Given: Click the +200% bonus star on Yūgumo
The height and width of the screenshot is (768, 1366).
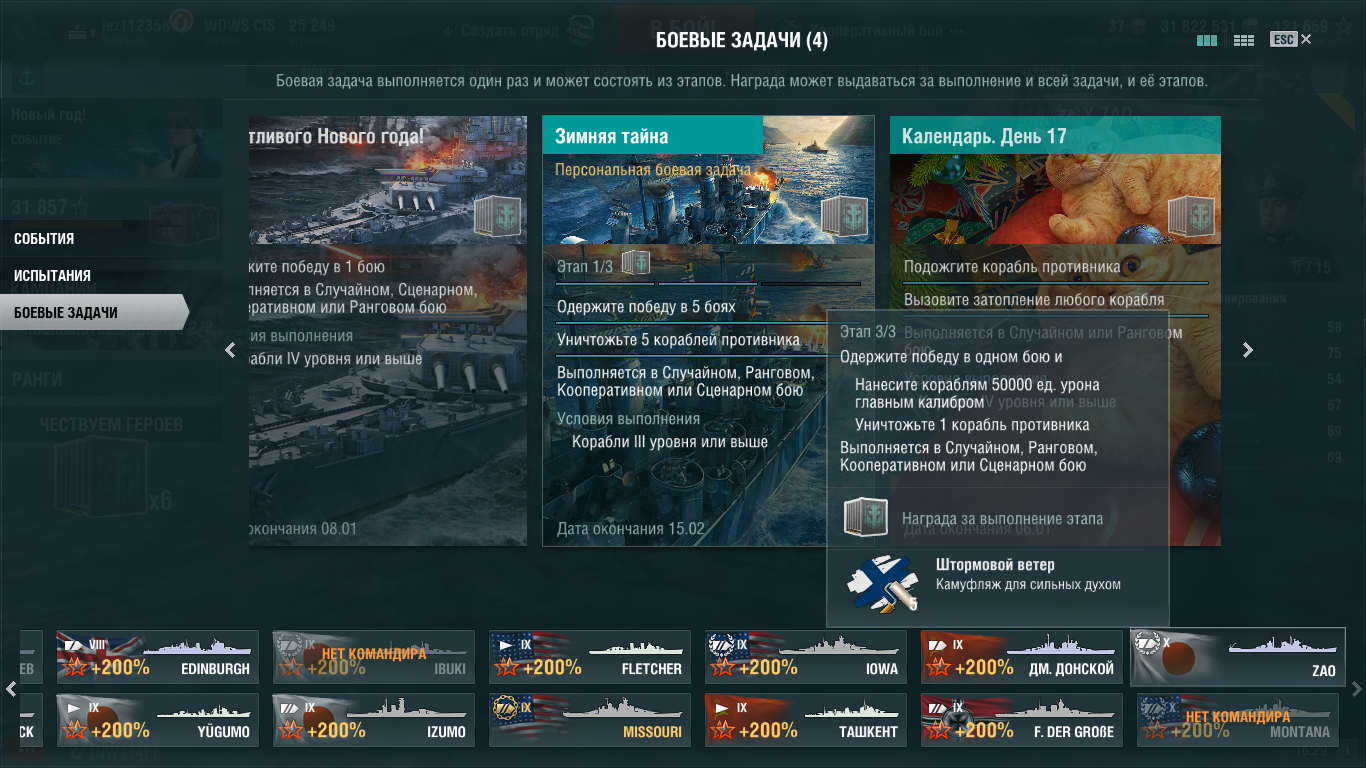Looking at the screenshot, I should tap(76, 731).
